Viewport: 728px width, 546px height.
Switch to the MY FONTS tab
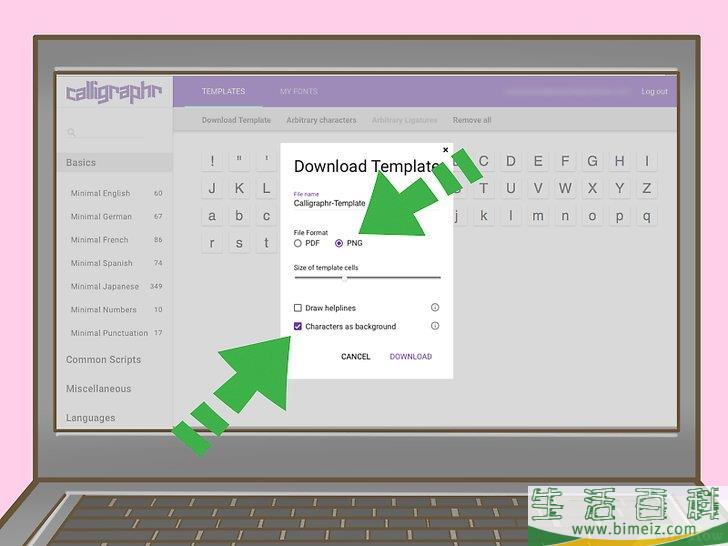click(299, 91)
